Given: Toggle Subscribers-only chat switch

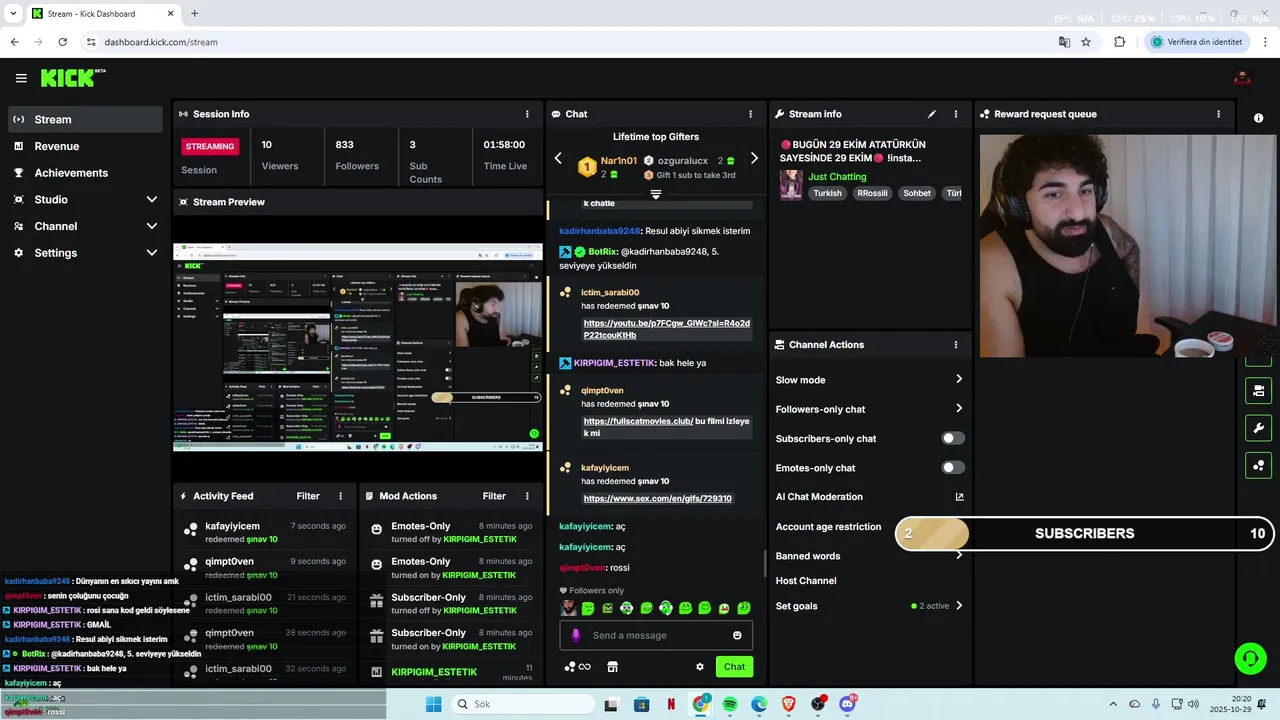Looking at the screenshot, I should (x=953, y=438).
